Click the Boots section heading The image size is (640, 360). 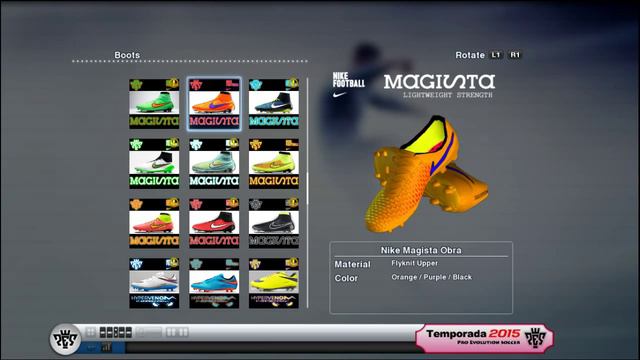coord(127,55)
